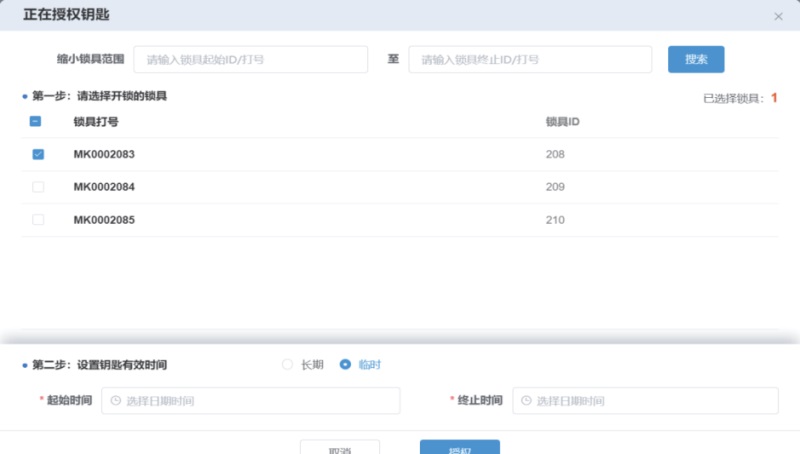The width and height of the screenshot is (800, 454).
Task: Click lock ID 210 in the table
Action: pyautogui.click(x=555, y=220)
